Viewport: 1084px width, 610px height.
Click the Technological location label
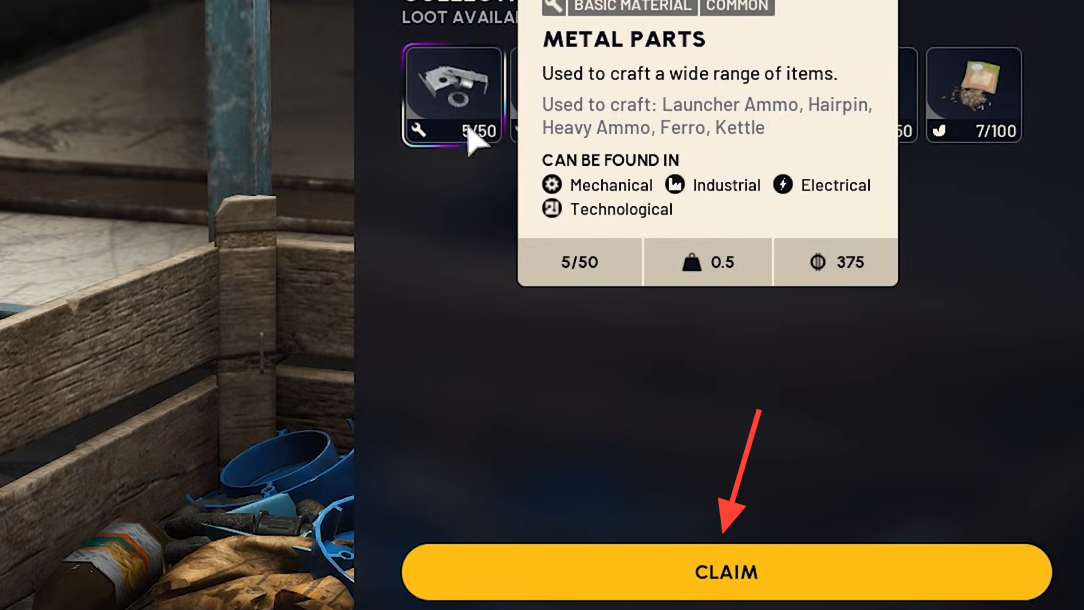pyautogui.click(x=621, y=210)
